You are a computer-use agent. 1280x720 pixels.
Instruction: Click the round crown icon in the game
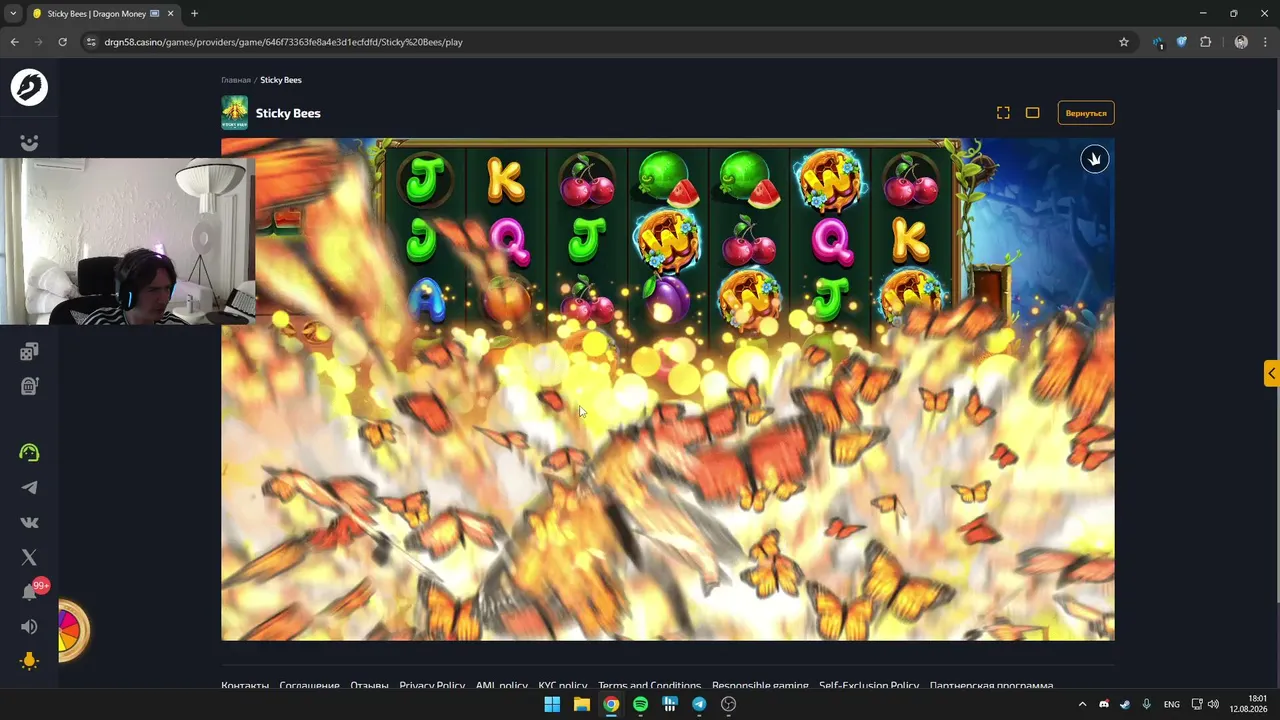click(1095, 160)
